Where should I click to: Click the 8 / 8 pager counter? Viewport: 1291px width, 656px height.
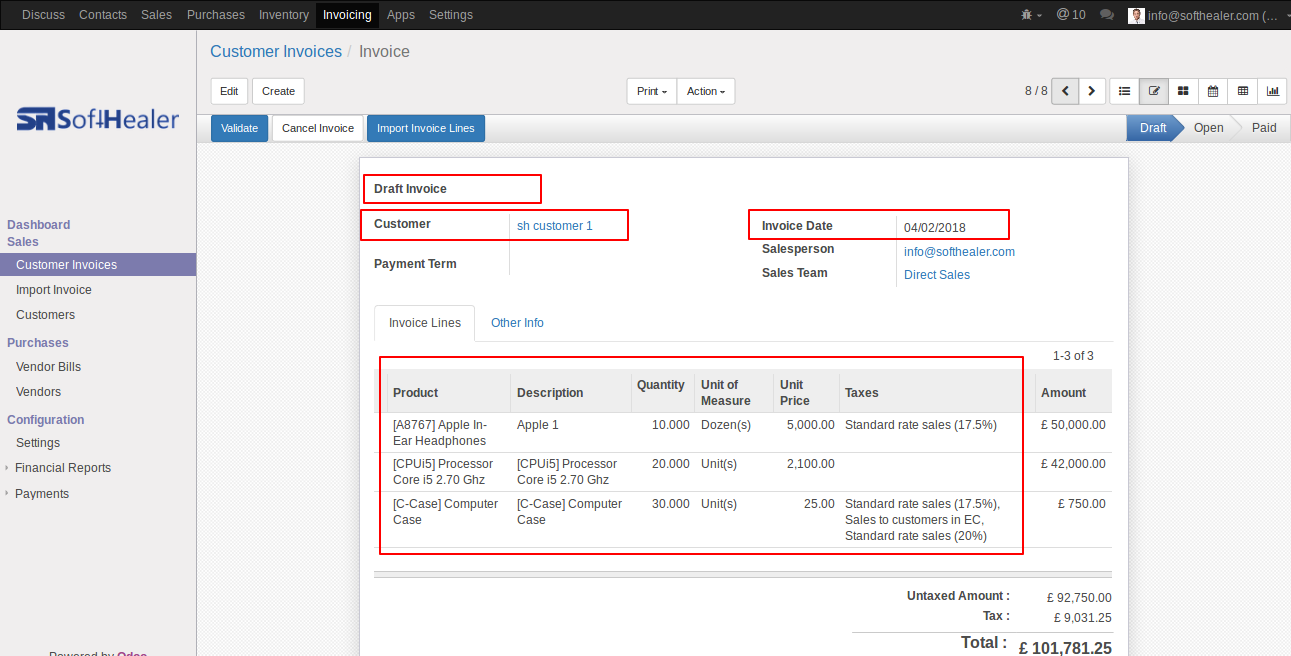(1036, 91)
